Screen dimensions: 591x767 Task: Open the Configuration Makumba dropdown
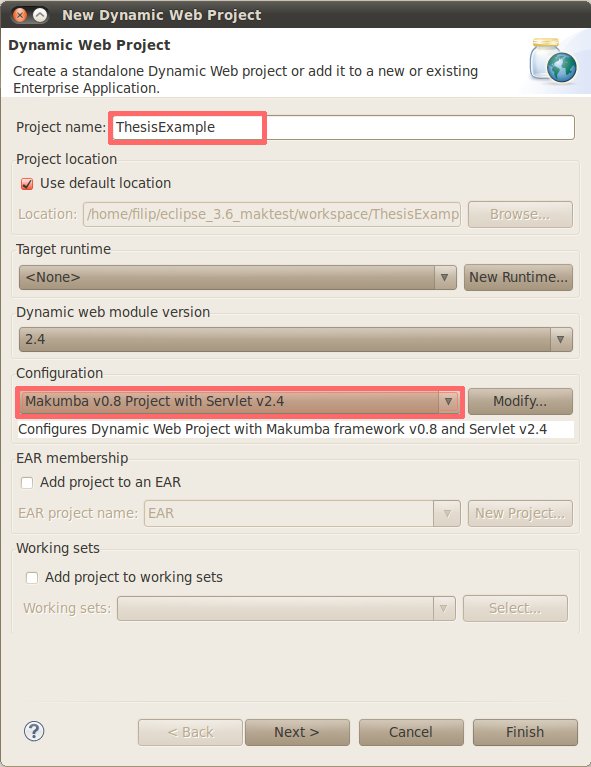coord(240,402)
